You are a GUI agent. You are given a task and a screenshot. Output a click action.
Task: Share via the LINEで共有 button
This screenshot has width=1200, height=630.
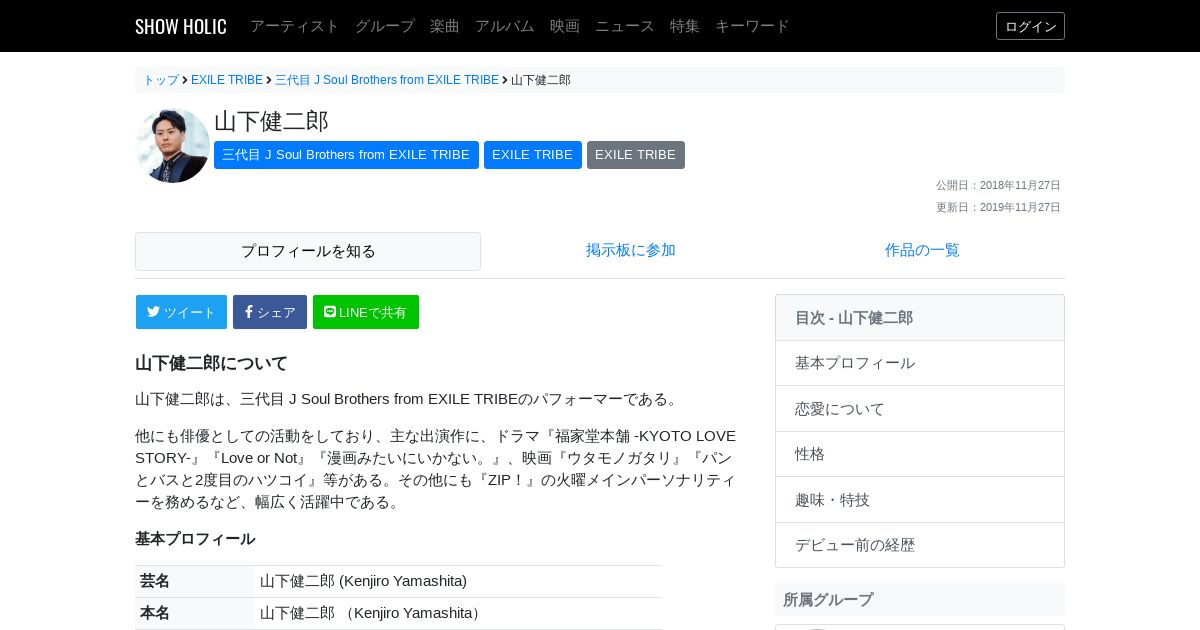pos(366,312)
